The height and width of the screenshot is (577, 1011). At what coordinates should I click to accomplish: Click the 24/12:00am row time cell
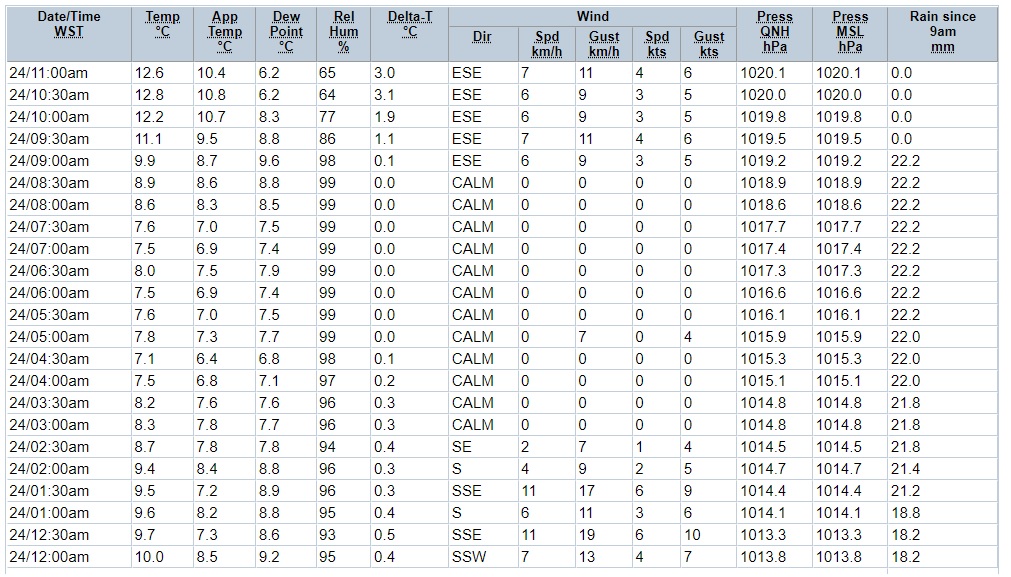49,557
